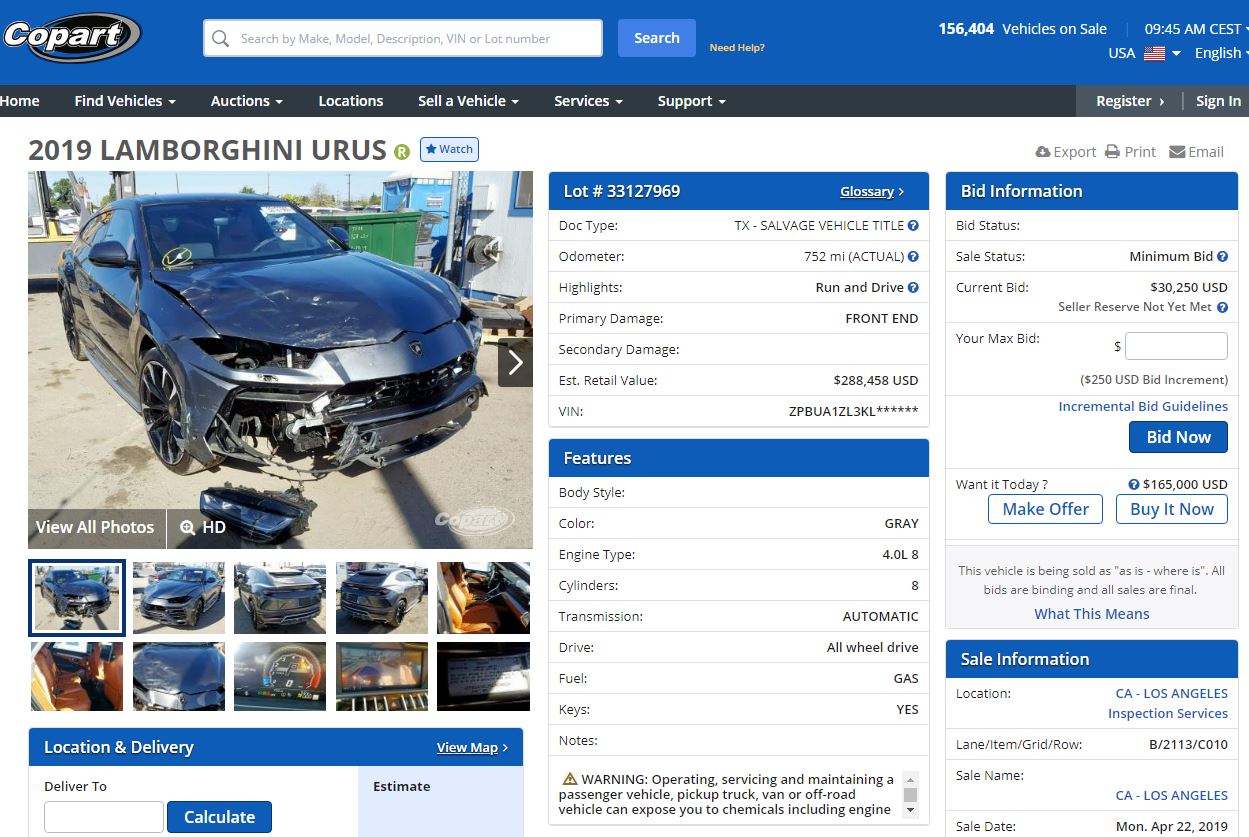Screen dimensions: 1249x837
Task: Open Incremental Bid Guidelines link
Action: click(1143, 406)
